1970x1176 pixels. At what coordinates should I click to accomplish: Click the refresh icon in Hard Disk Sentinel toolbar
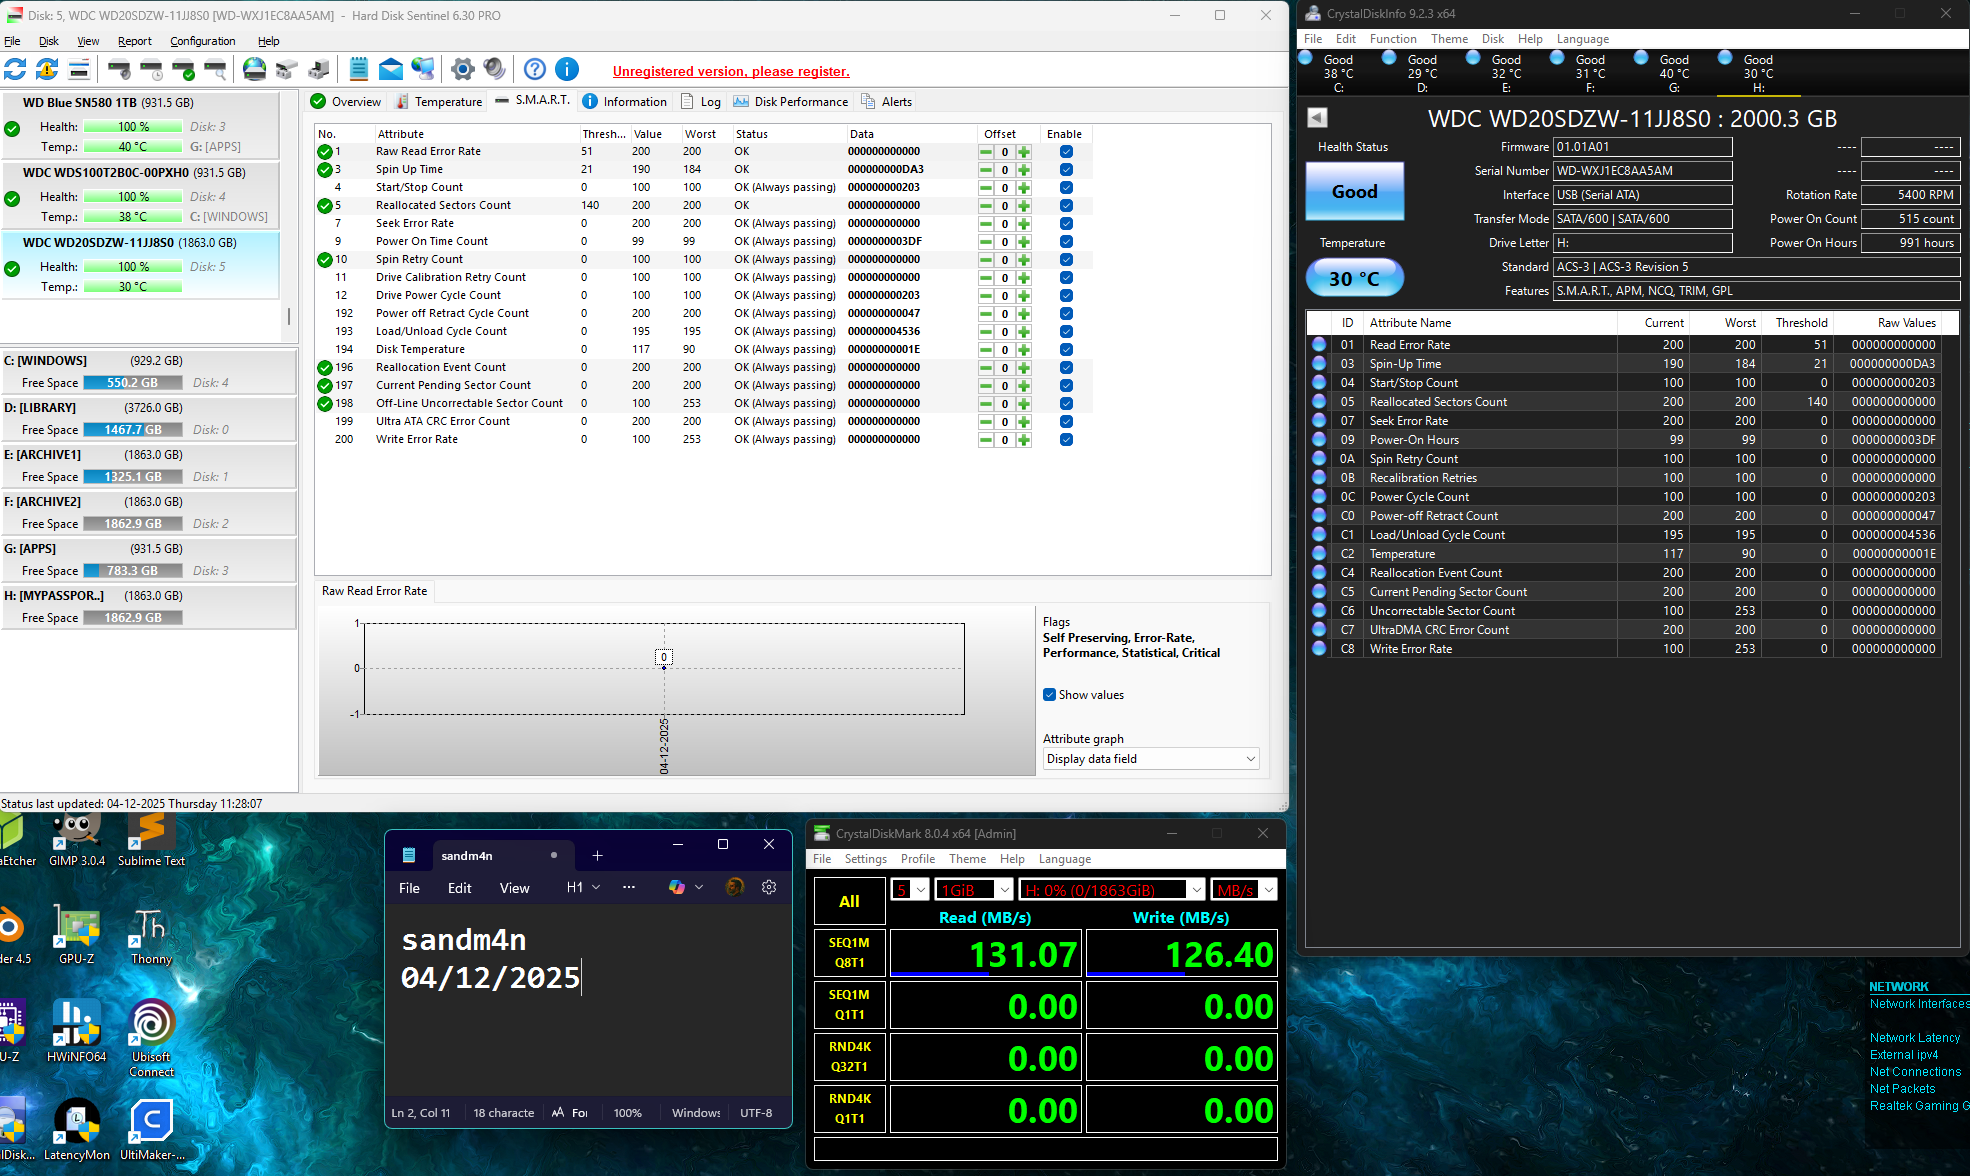15,69
